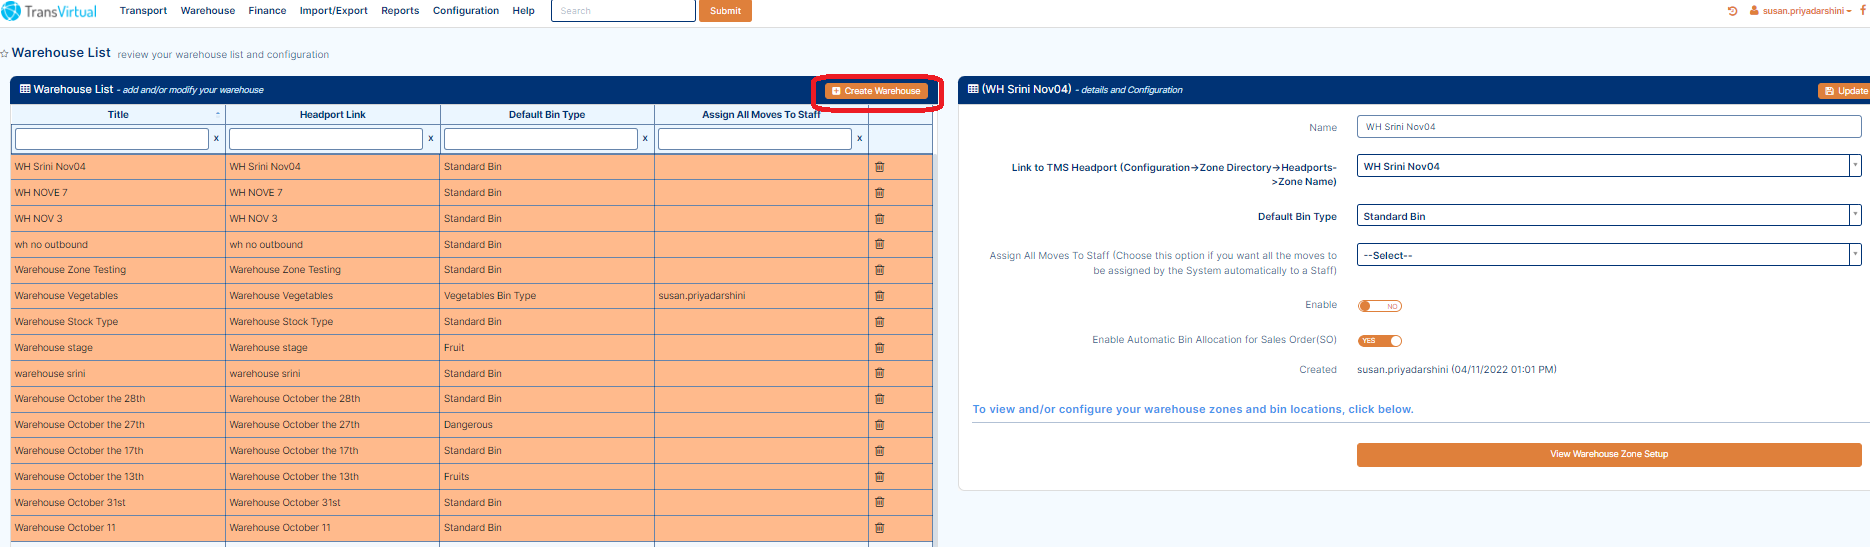Screen dimensions: 1870x547
Task: Open the Import/Export menu
Action: point(333,11)
